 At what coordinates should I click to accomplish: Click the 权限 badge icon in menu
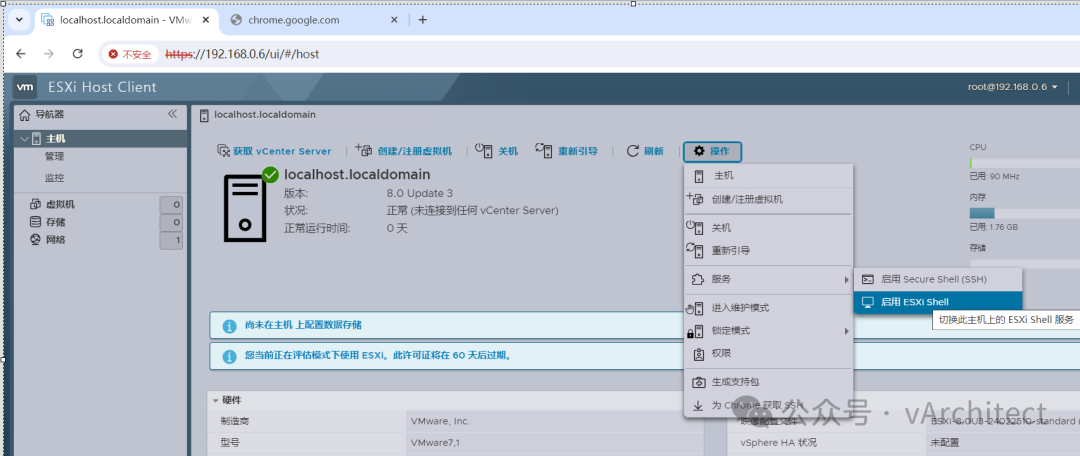point(698,354)
